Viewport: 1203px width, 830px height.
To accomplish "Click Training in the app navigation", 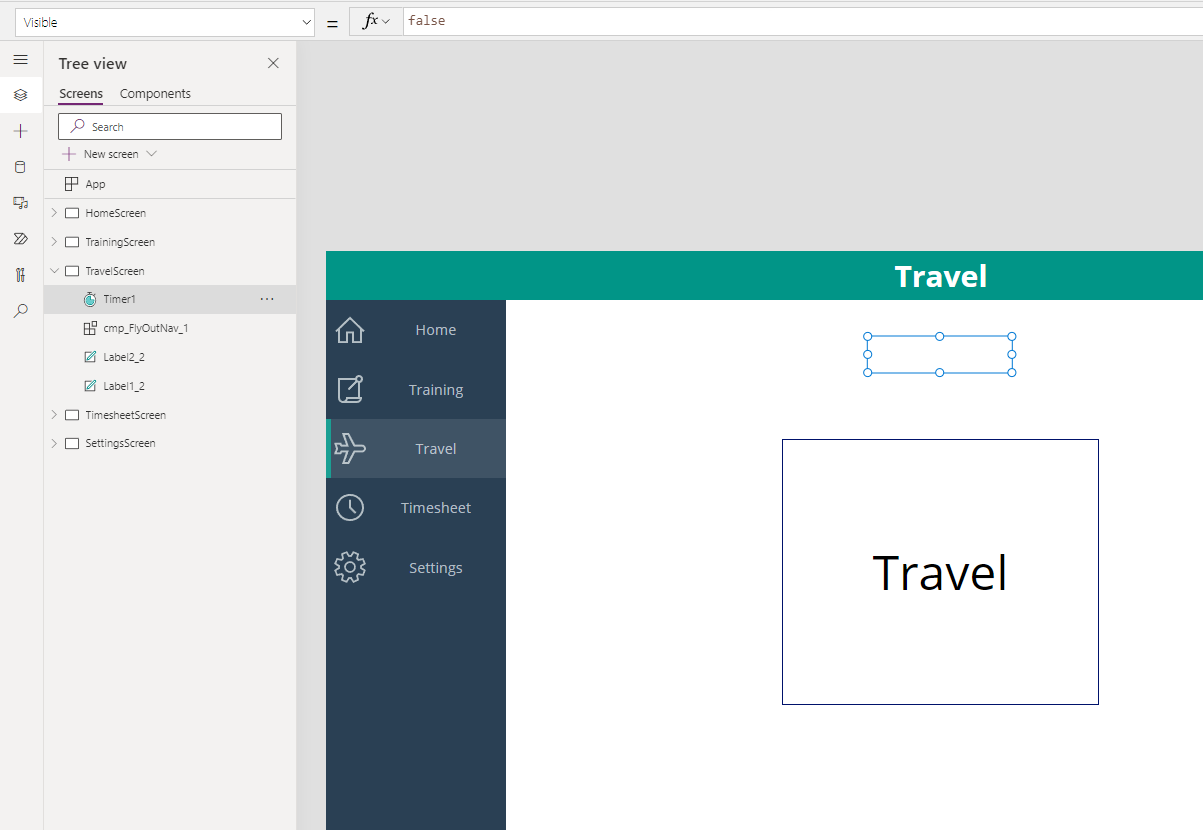I will point(436,390).
